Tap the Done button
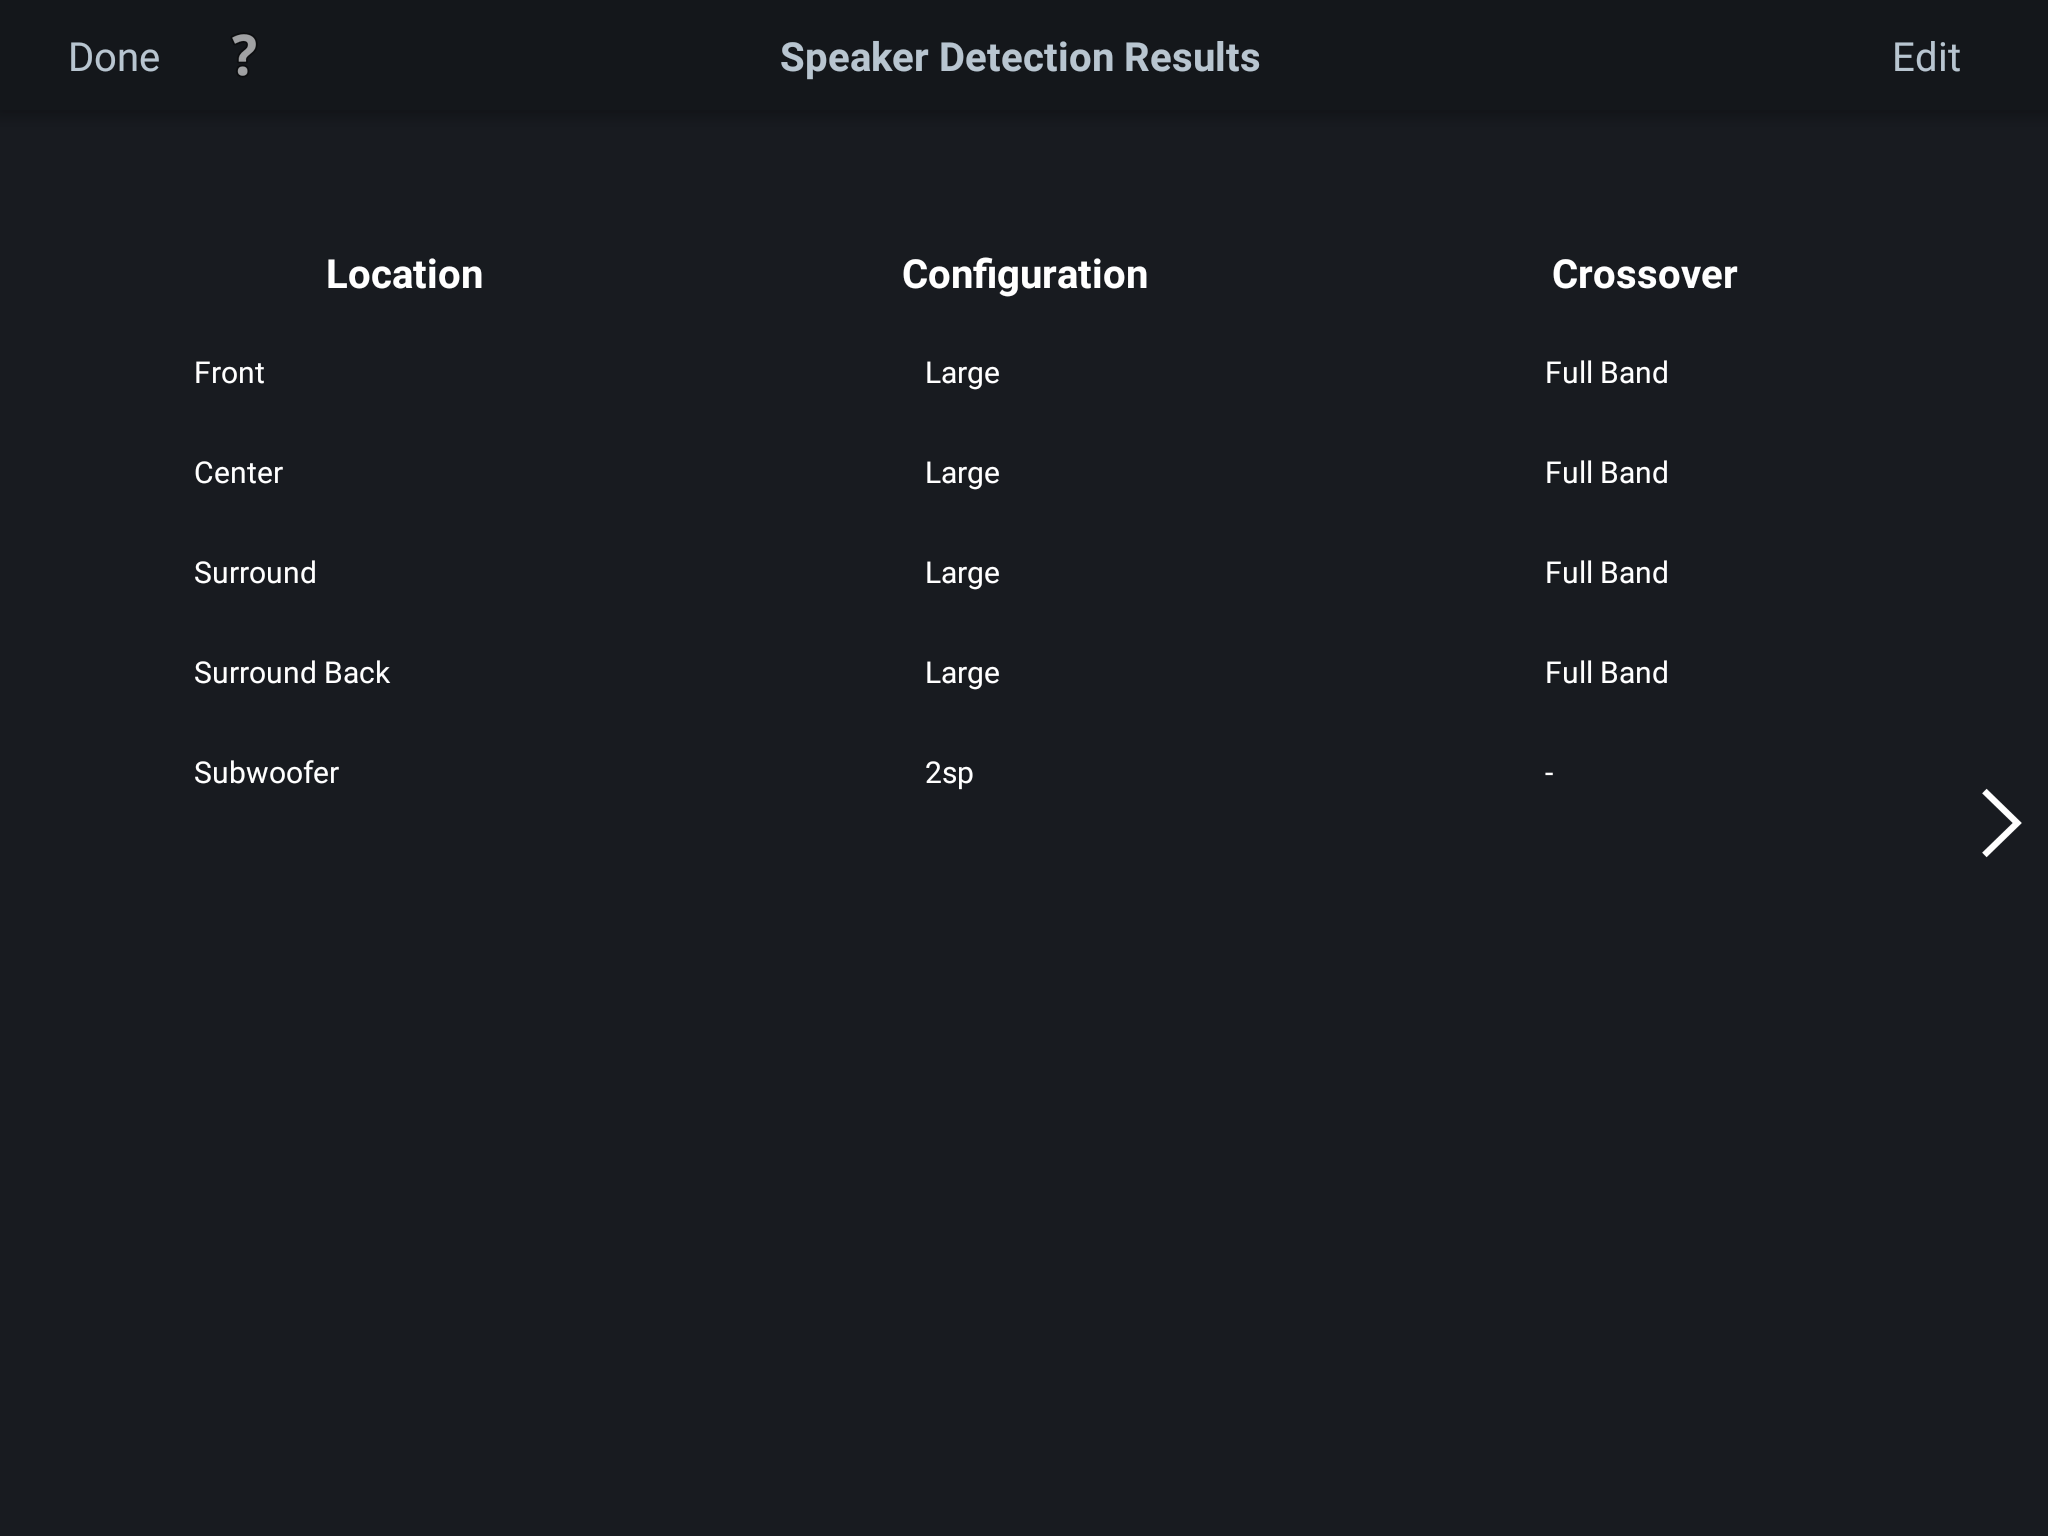This screenshot has width=2048, height=1536. (x=114, y=57)
